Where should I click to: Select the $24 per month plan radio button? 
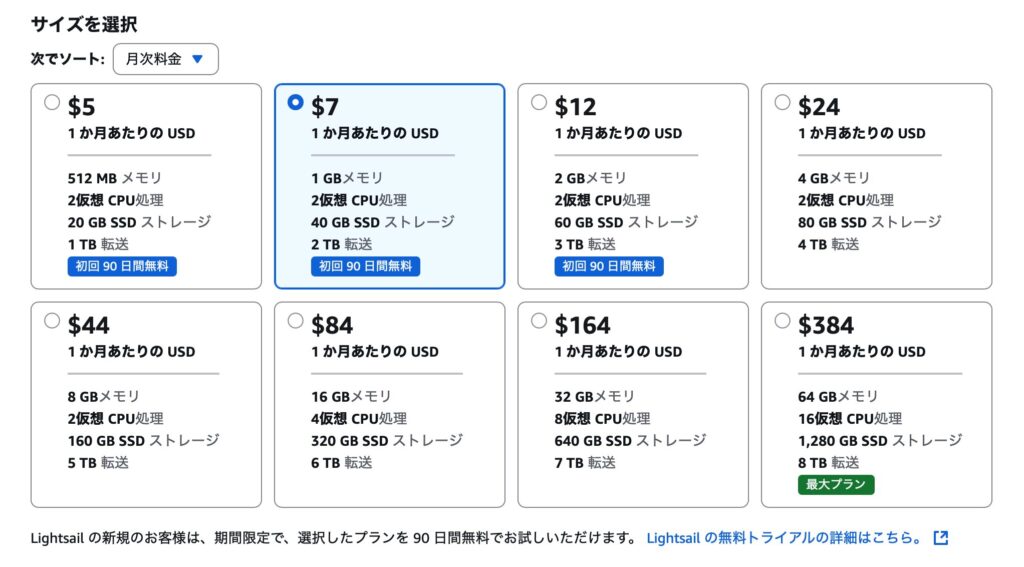pos(782,103)
